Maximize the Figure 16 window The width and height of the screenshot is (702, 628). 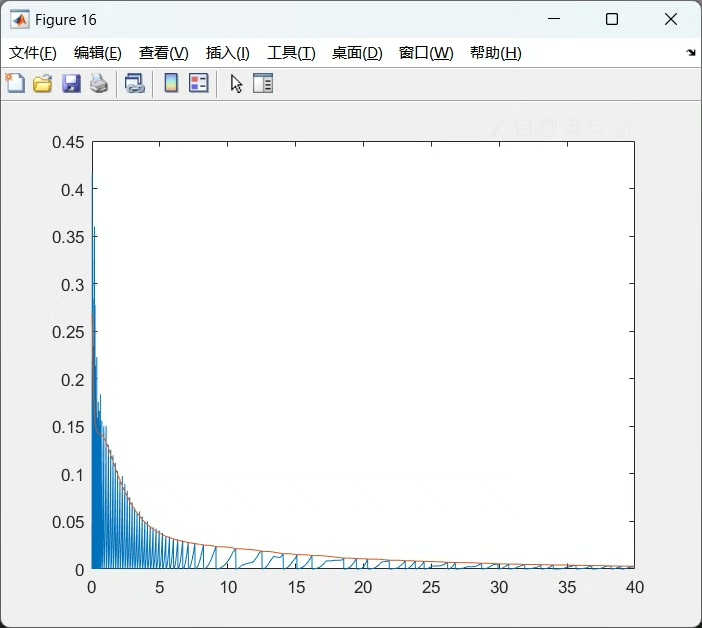tap(612, 19)
